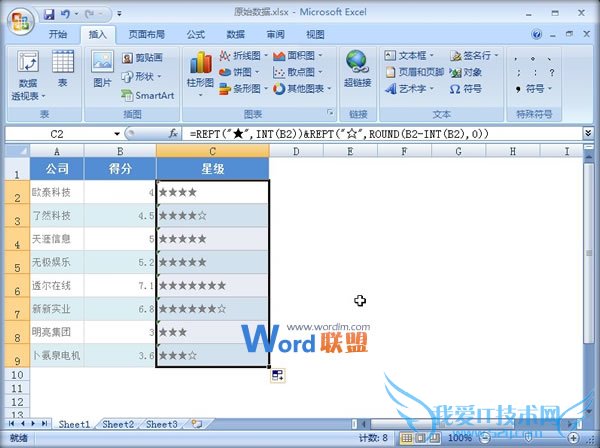Open the shapes (形状) gallery

[141, 77]
